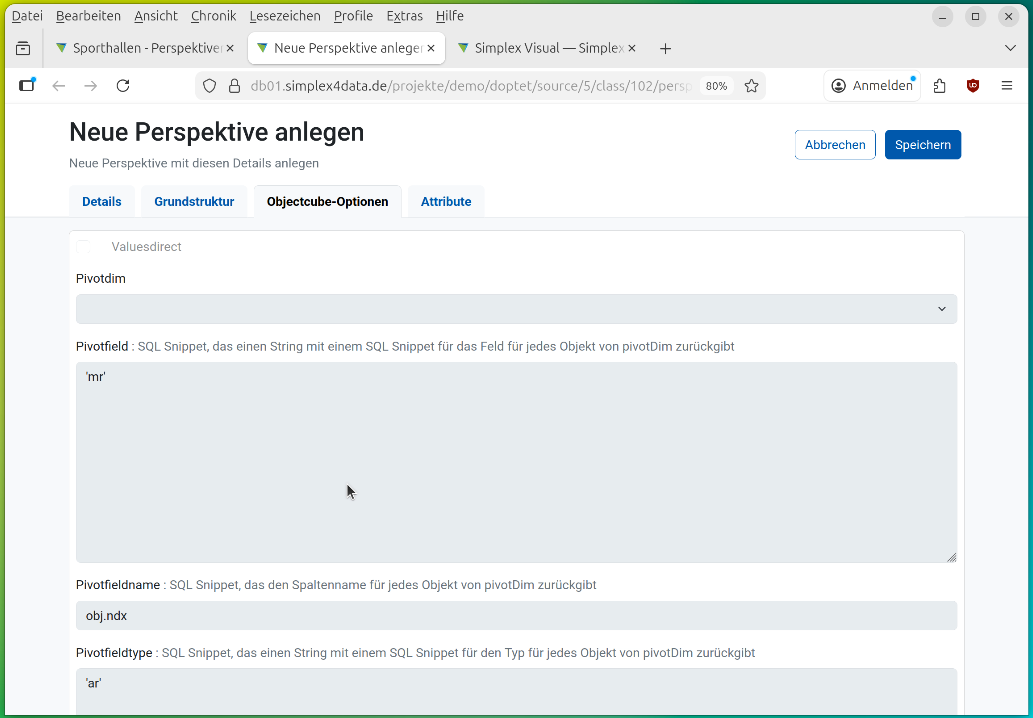The image size is (1033, 718).
Task: Open the Firefox hamburger menu
Action: click(x=1007, y=86)
